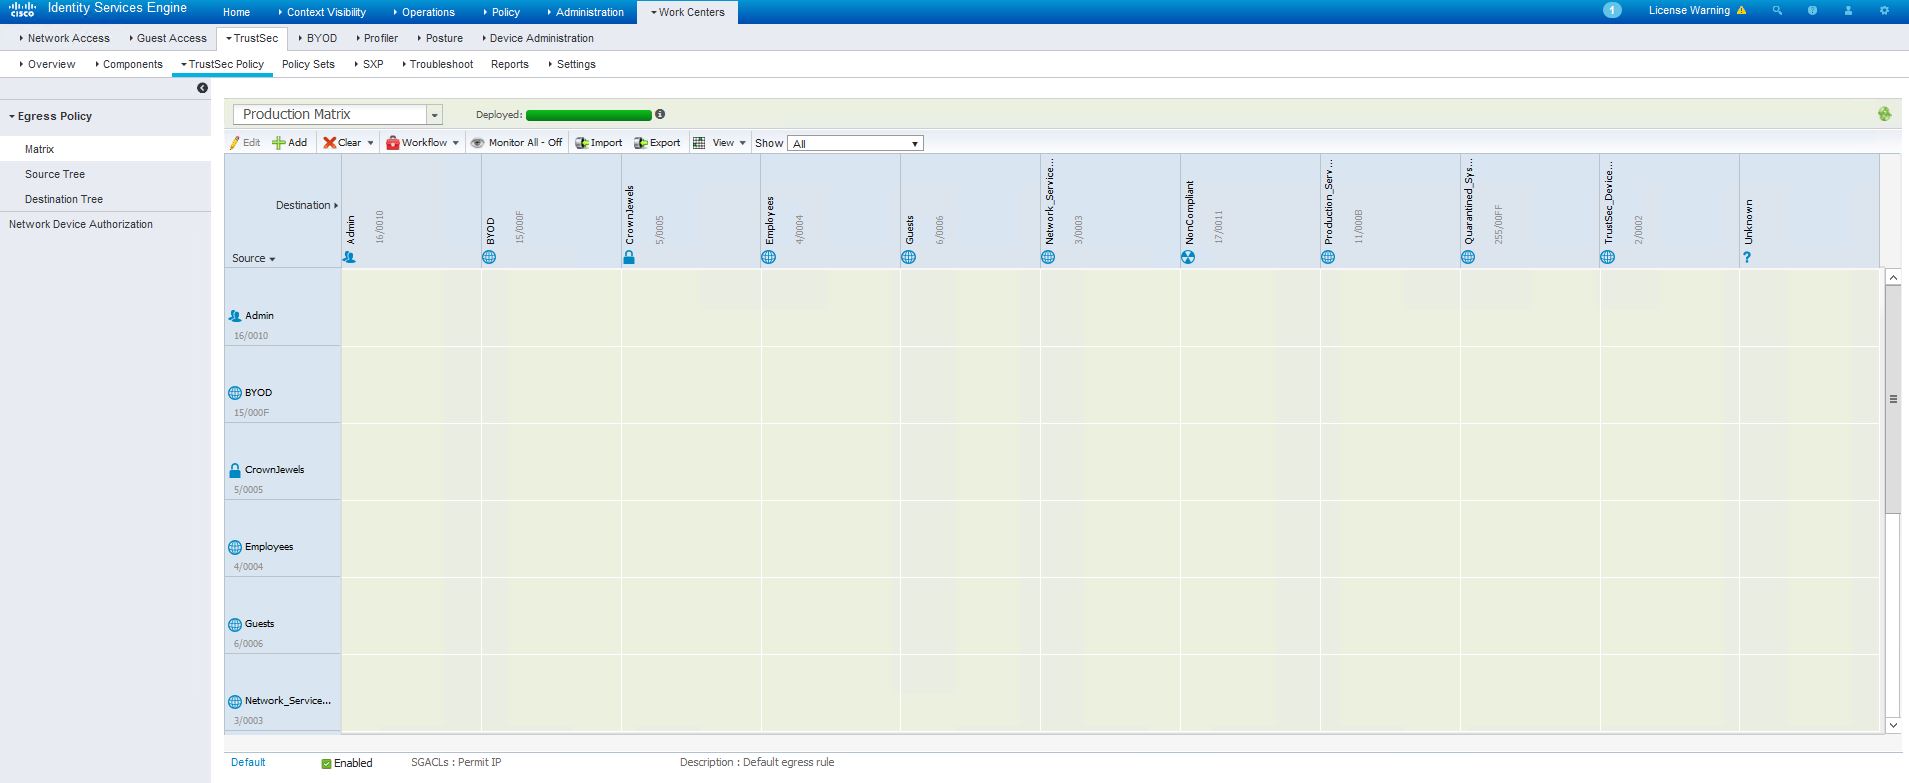Click CrownJewels source row lock icon

point(235,470)
